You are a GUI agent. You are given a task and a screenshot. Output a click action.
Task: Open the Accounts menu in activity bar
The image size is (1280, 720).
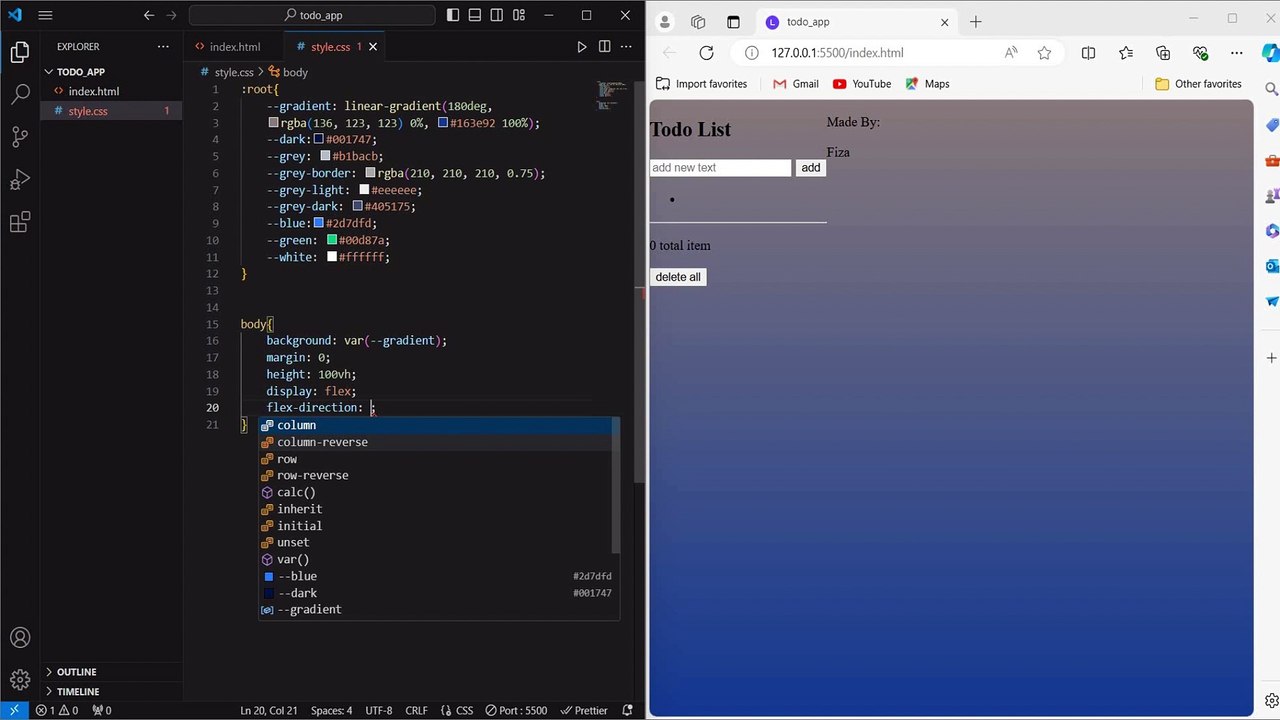point(20,637)
